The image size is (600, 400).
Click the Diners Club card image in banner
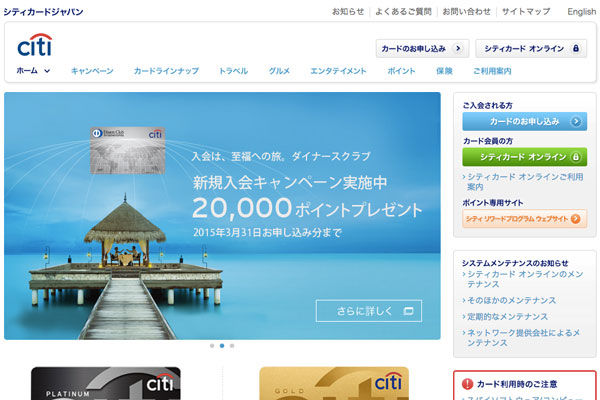coord(127,150)
